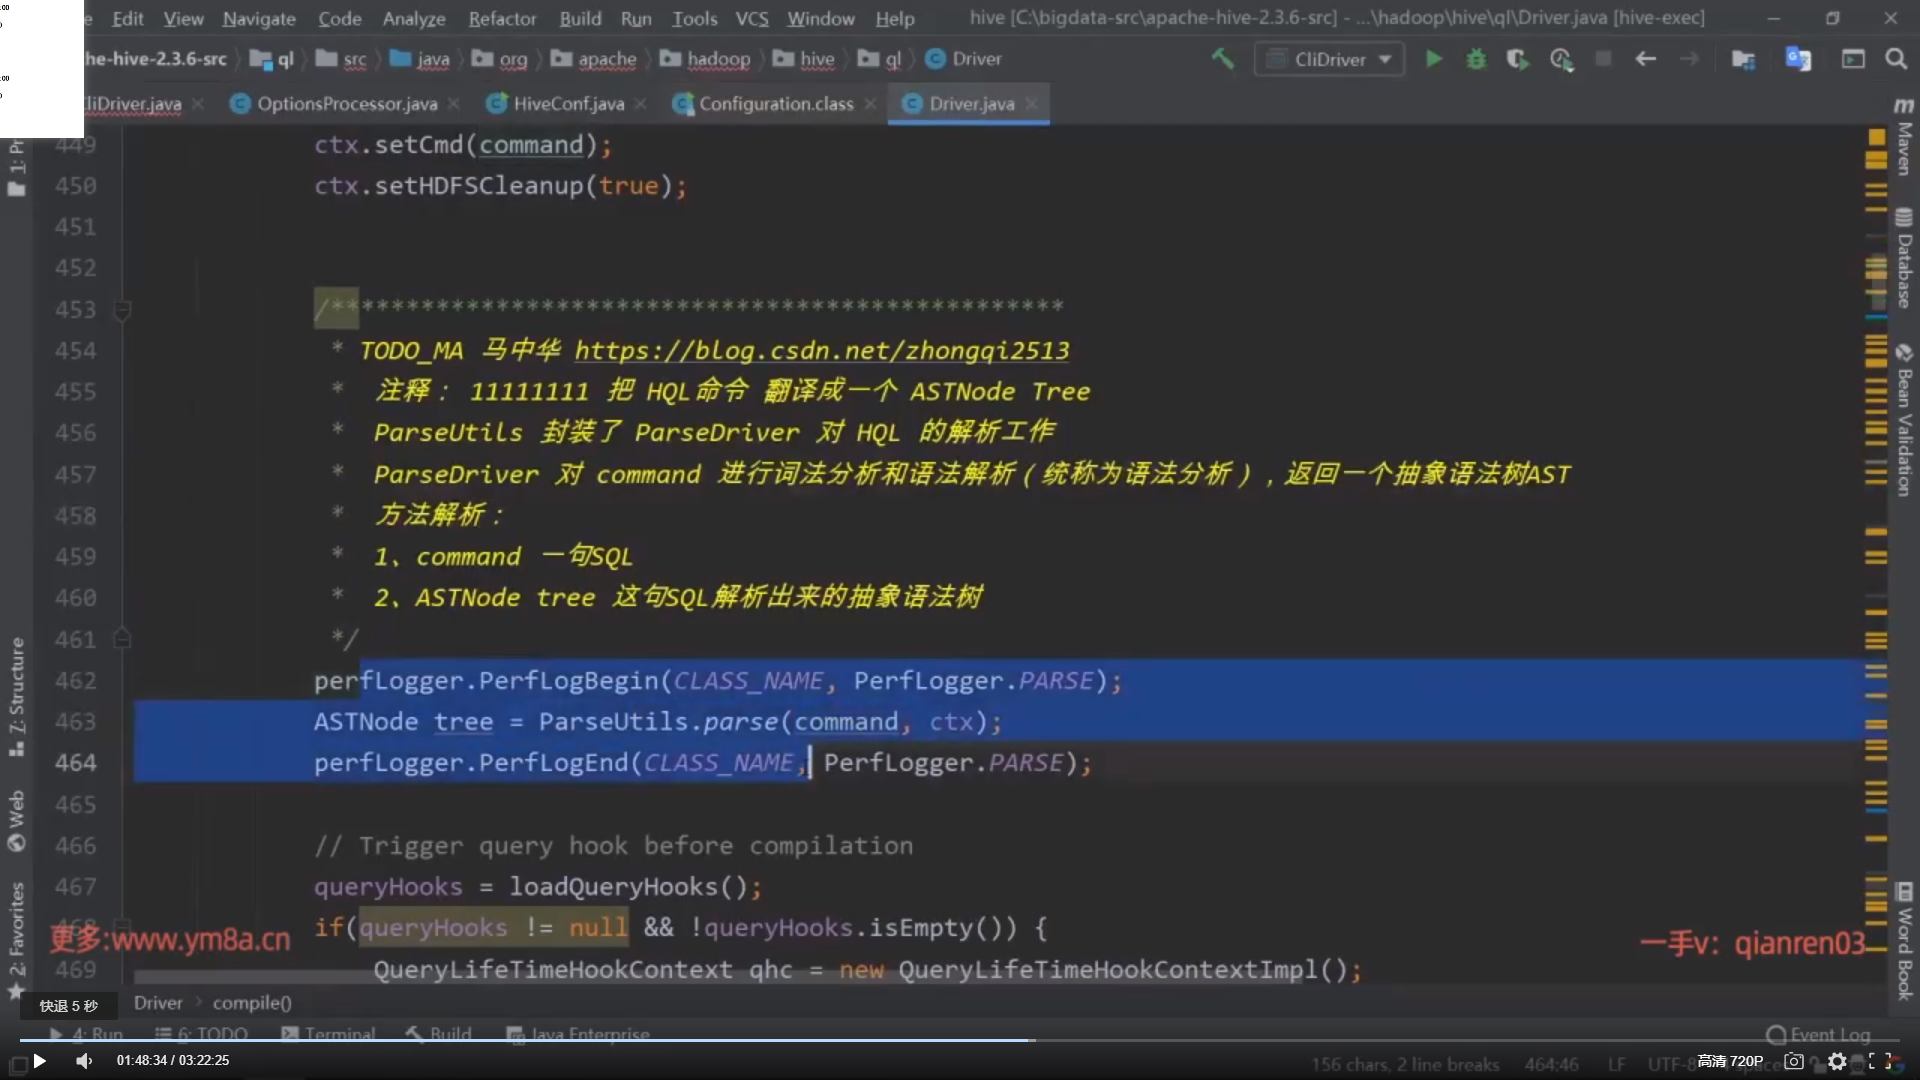Mute the video player volume
Viewport: 1920px width, 1080px height.
point(84,1061)
